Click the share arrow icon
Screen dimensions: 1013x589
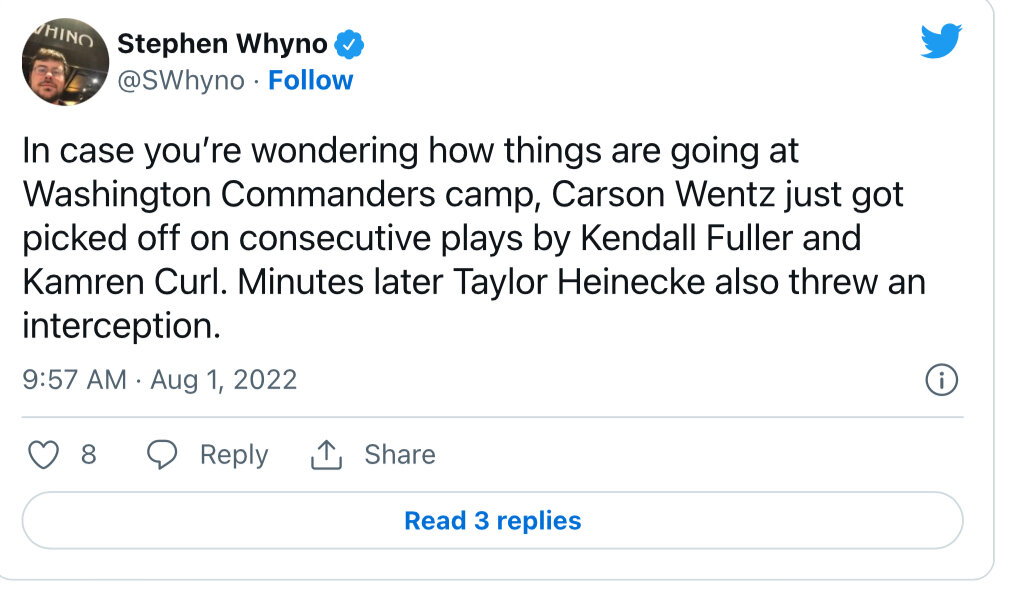326,455
